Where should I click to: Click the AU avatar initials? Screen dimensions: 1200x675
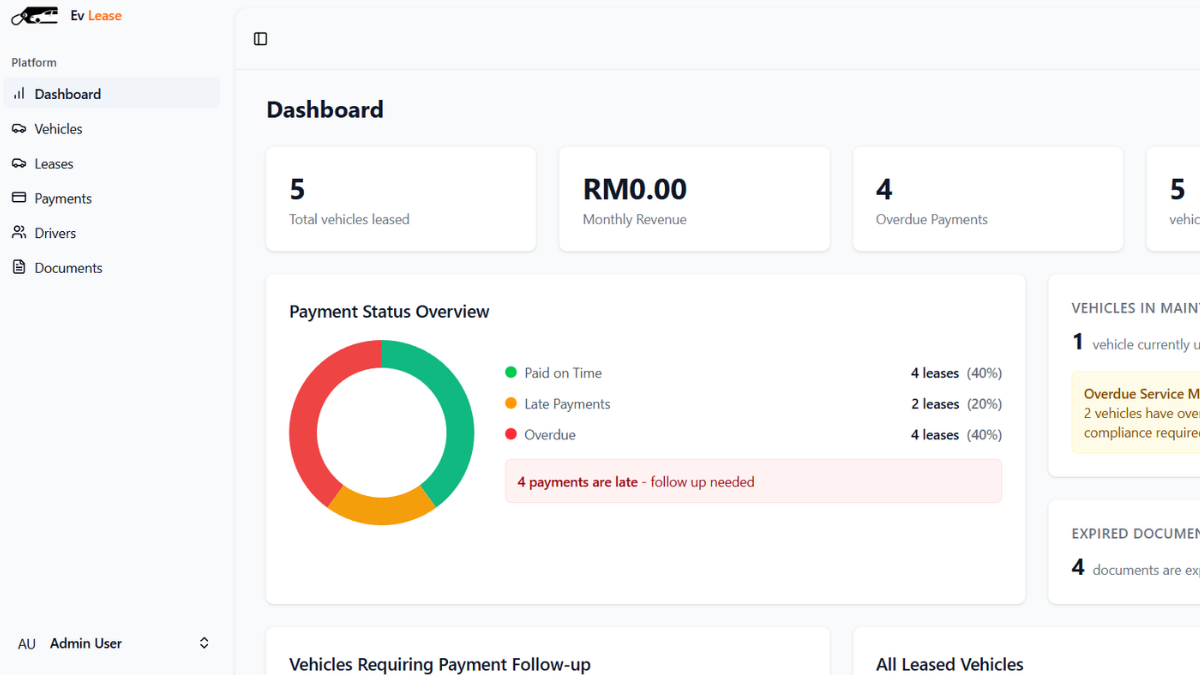pos(27,644)
